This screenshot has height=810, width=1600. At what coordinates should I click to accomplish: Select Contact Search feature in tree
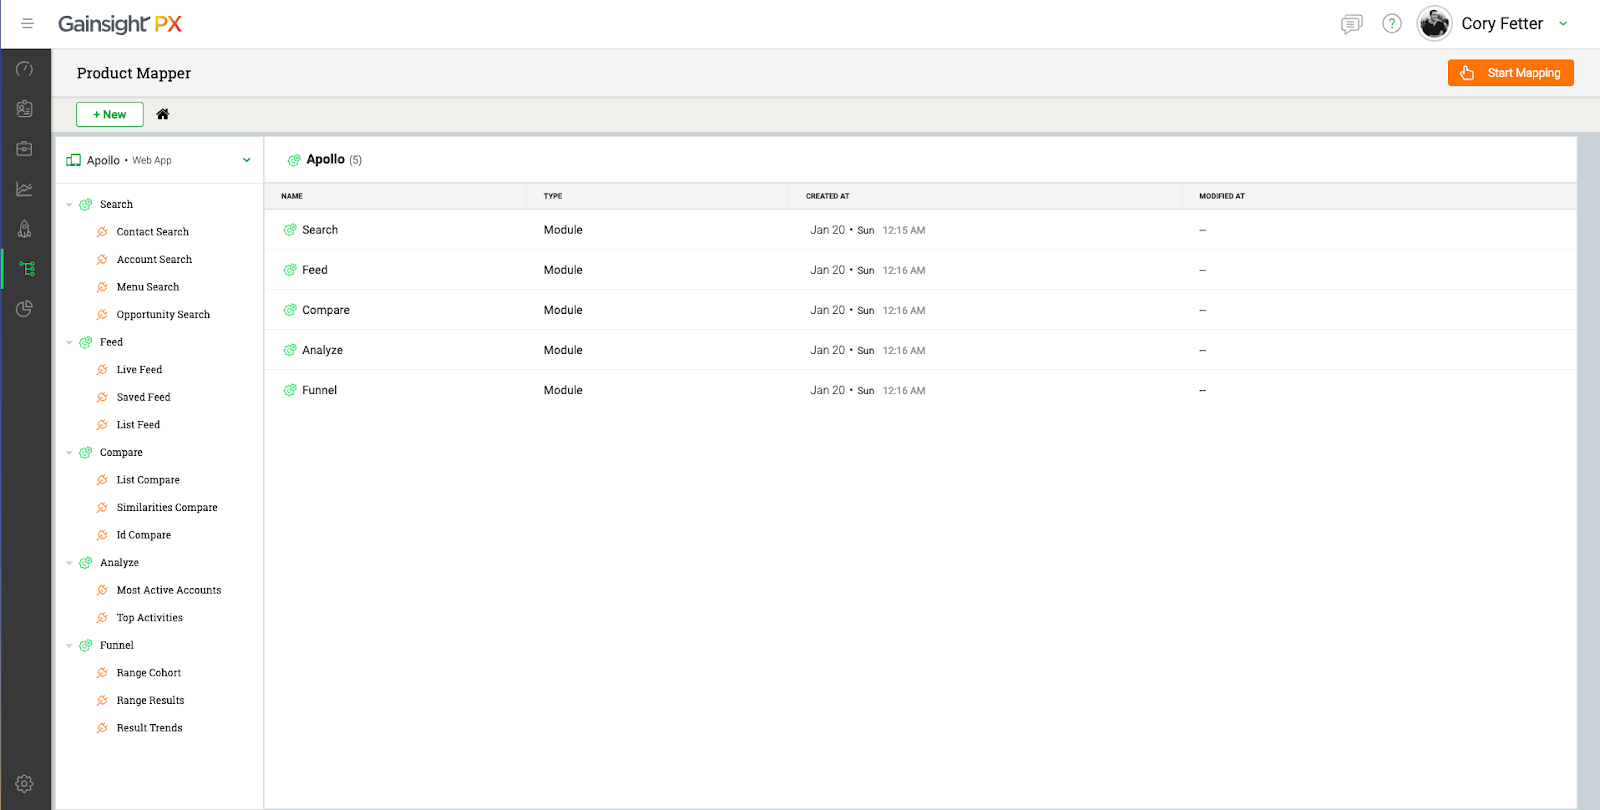pos(152,232)
